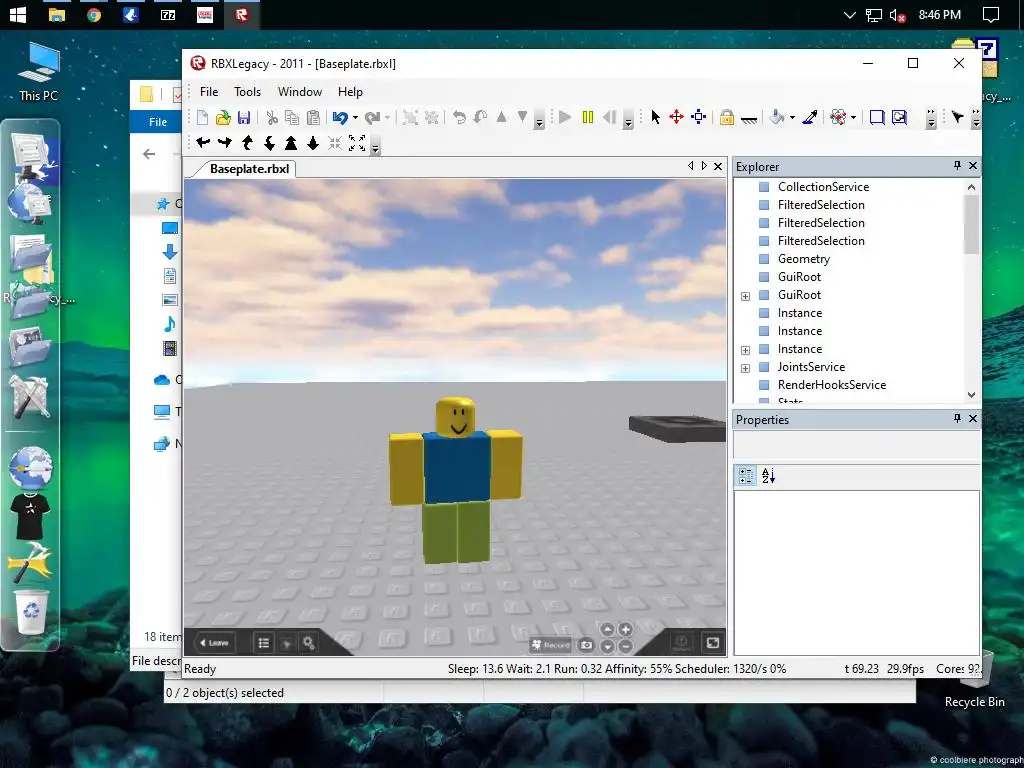Image resolution: width=1024 pixels, height=768 pixels.
Task: Save the place with the floppy disk icon
Action: (244, 118)
